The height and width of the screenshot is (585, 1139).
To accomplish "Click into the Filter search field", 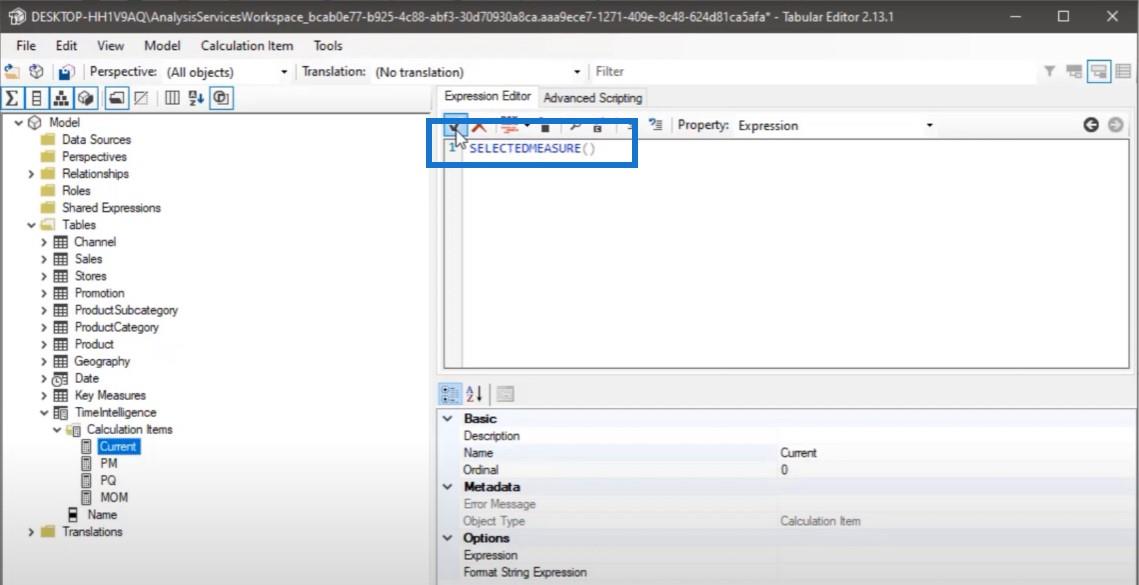I will click(x=814, y=72).
